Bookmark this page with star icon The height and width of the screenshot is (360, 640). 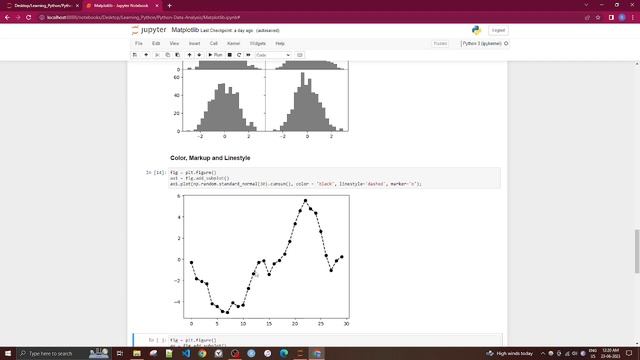598,18
